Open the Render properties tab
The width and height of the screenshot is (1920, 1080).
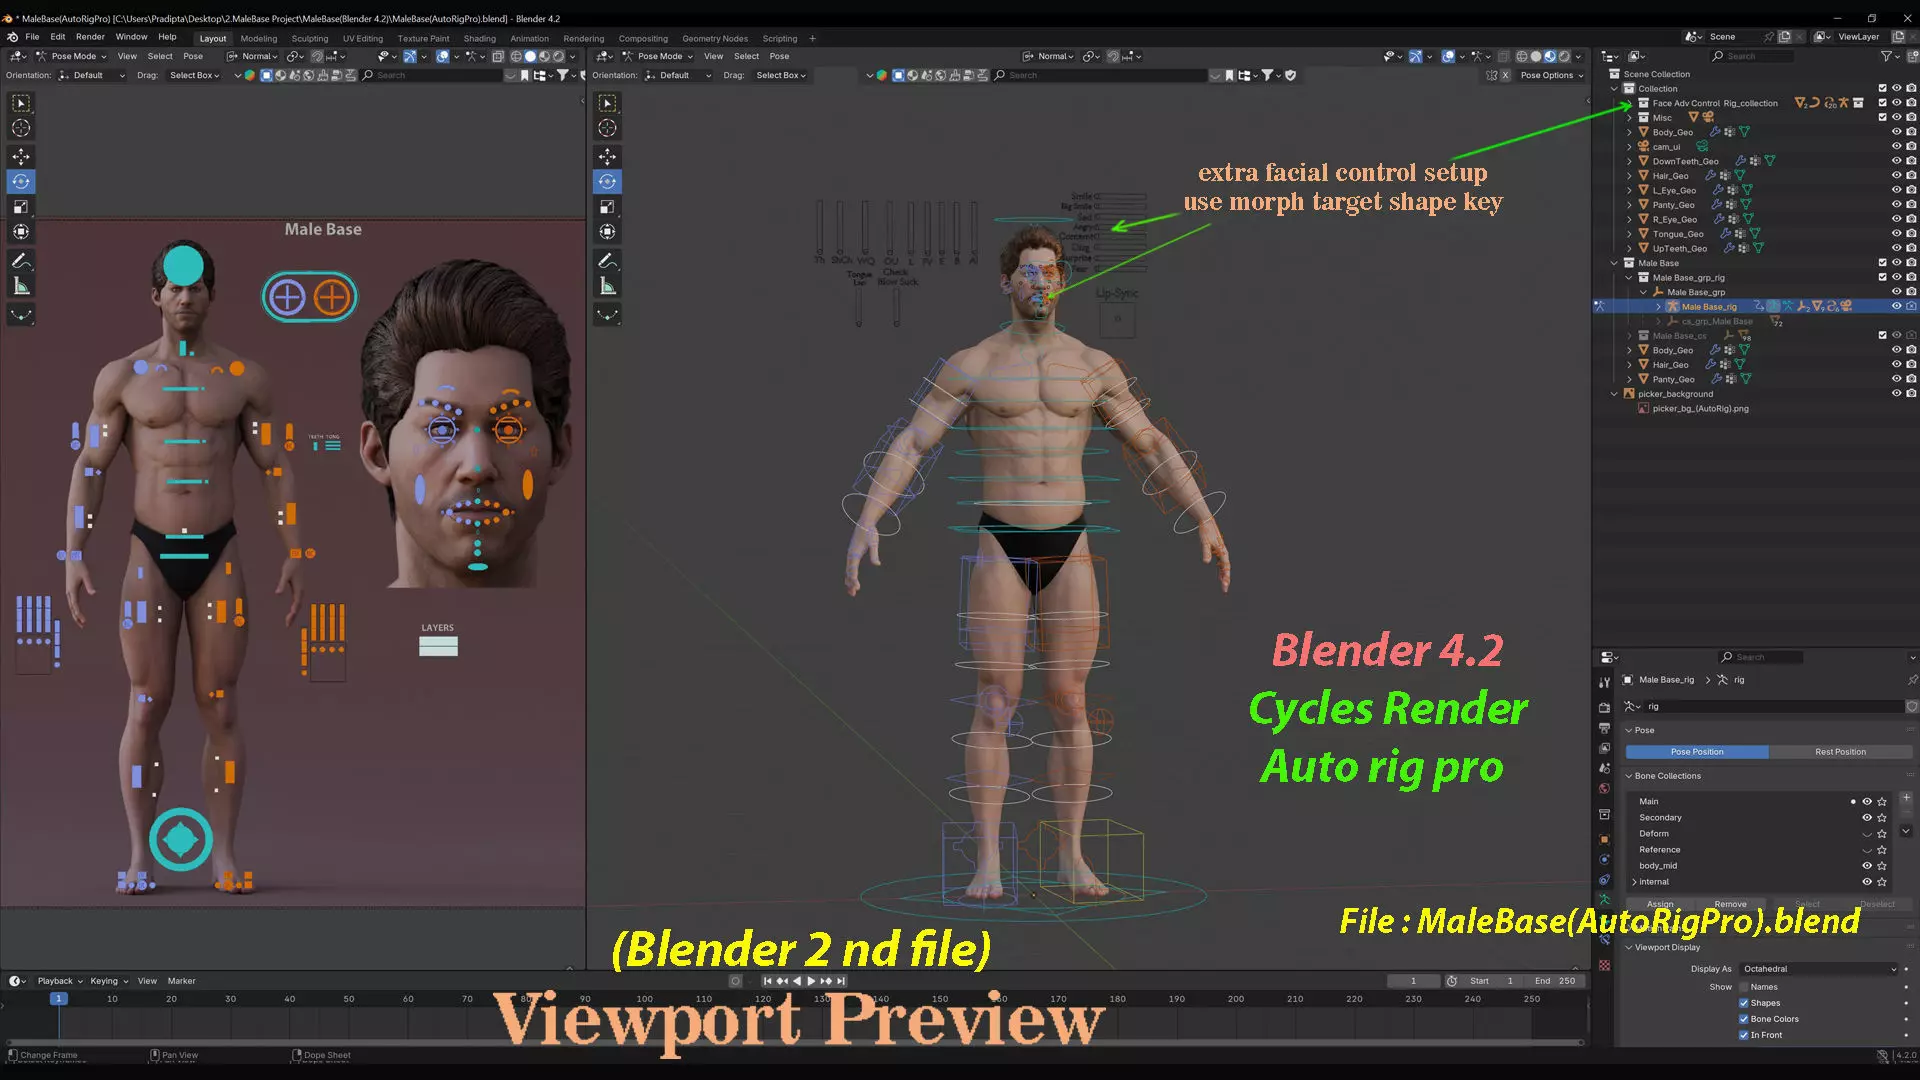click(x=1604, y=708)
